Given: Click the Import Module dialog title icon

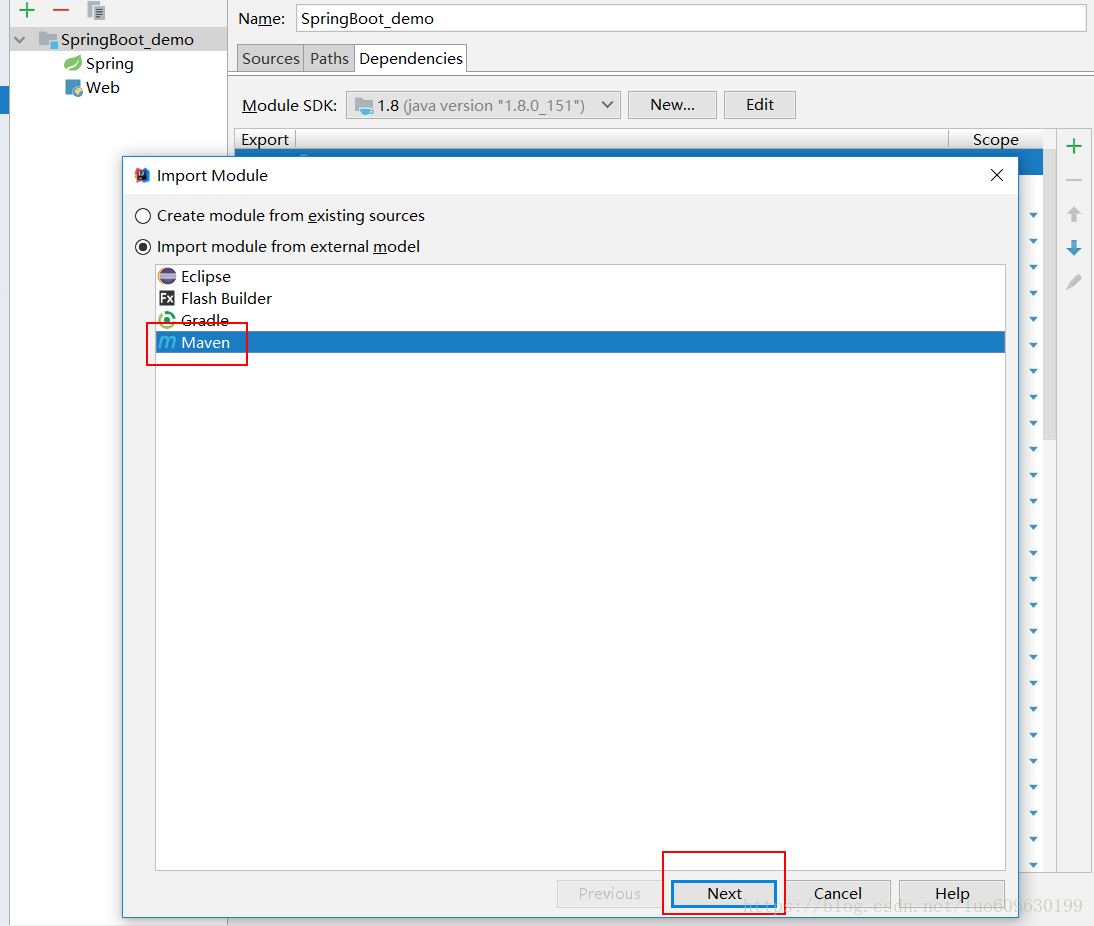Looking at the screenshot, I should (x=142, y=175).
